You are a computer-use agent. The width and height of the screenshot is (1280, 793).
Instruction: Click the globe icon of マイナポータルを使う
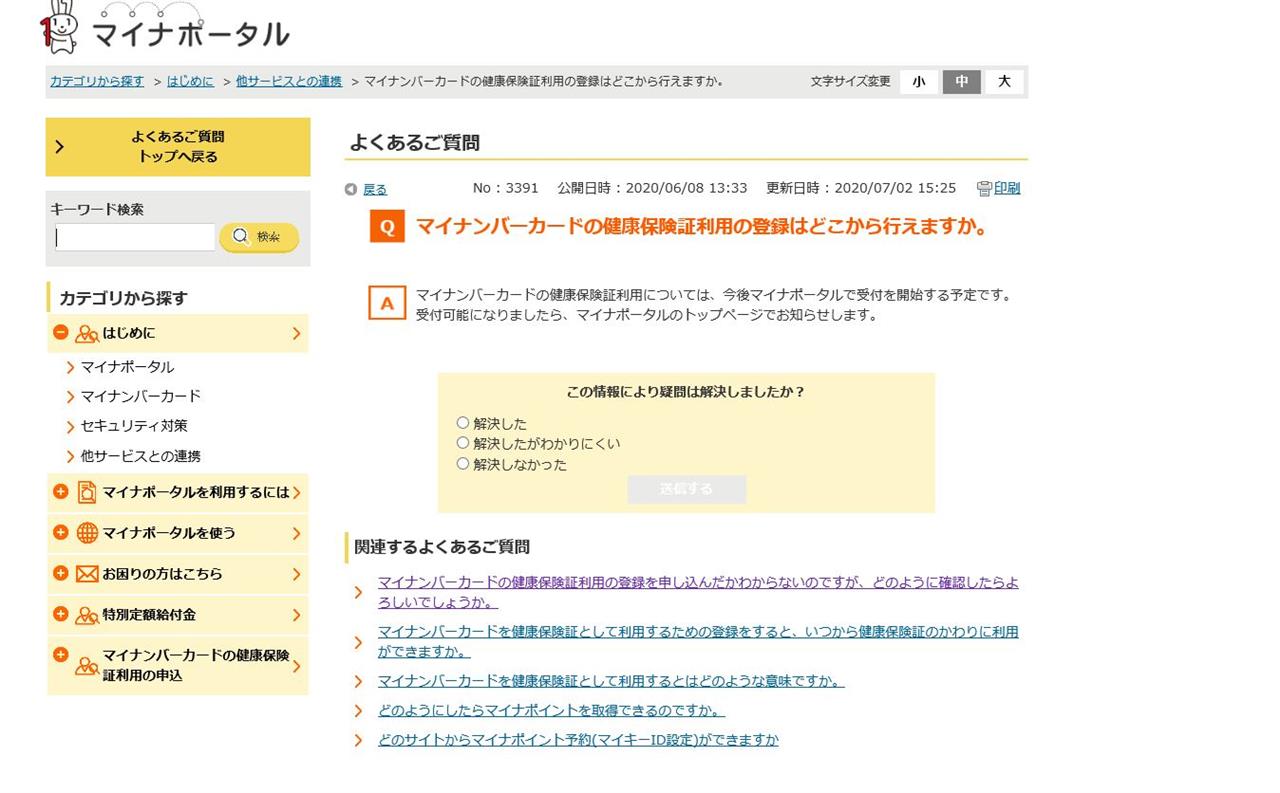[x=87, y=533]
